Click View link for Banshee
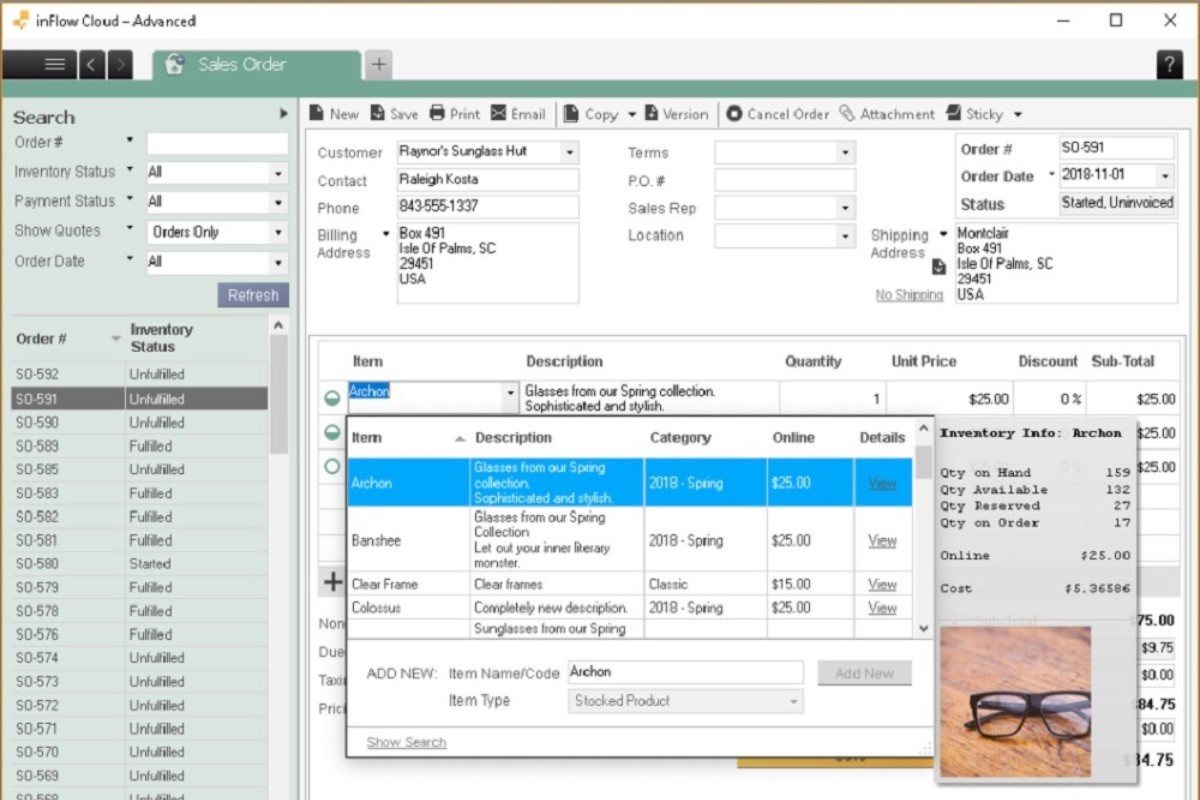1200x800 pixels. (x=882, y=540)
